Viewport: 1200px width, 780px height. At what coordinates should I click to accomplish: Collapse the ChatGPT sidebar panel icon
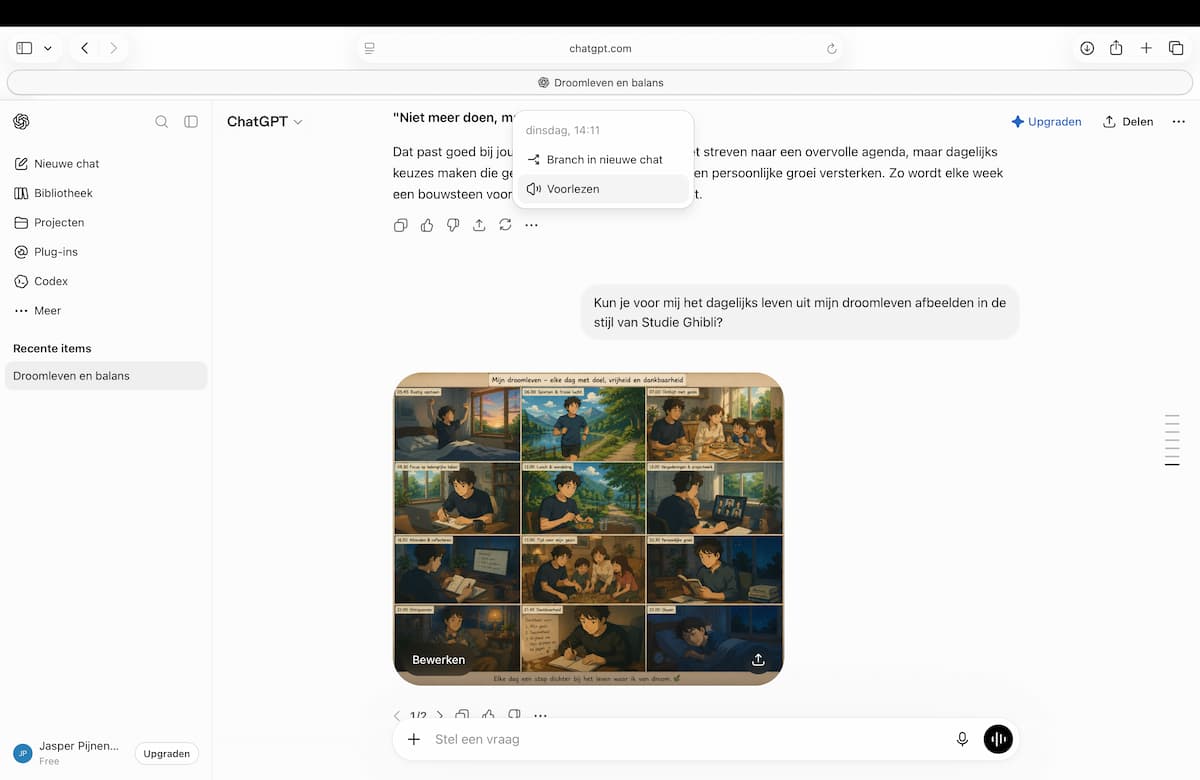pos(191,122)
